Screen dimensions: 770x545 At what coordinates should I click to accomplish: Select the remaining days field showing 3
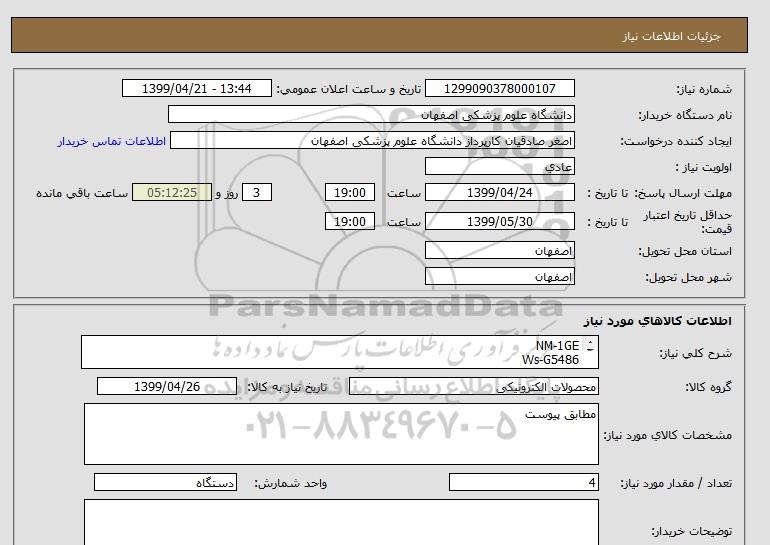256,192
